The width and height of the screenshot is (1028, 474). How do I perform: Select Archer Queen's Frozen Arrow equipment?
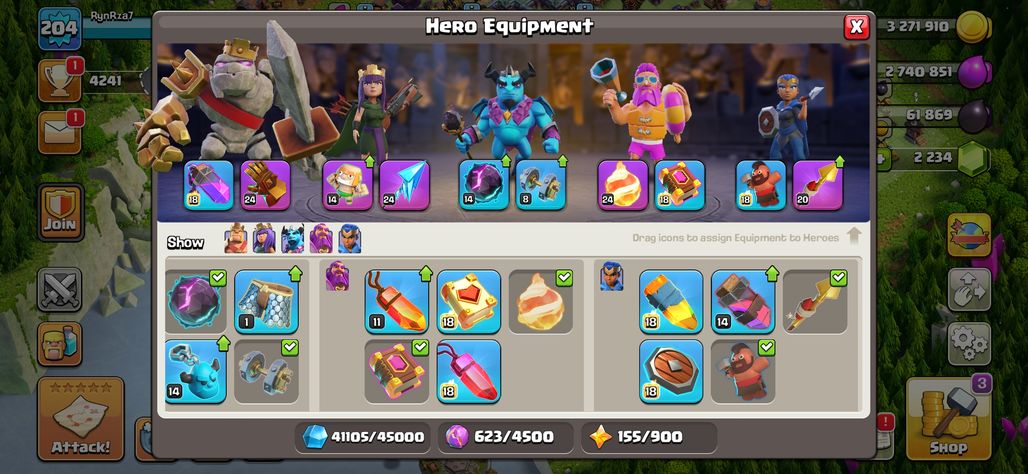(x=404, y=185)
